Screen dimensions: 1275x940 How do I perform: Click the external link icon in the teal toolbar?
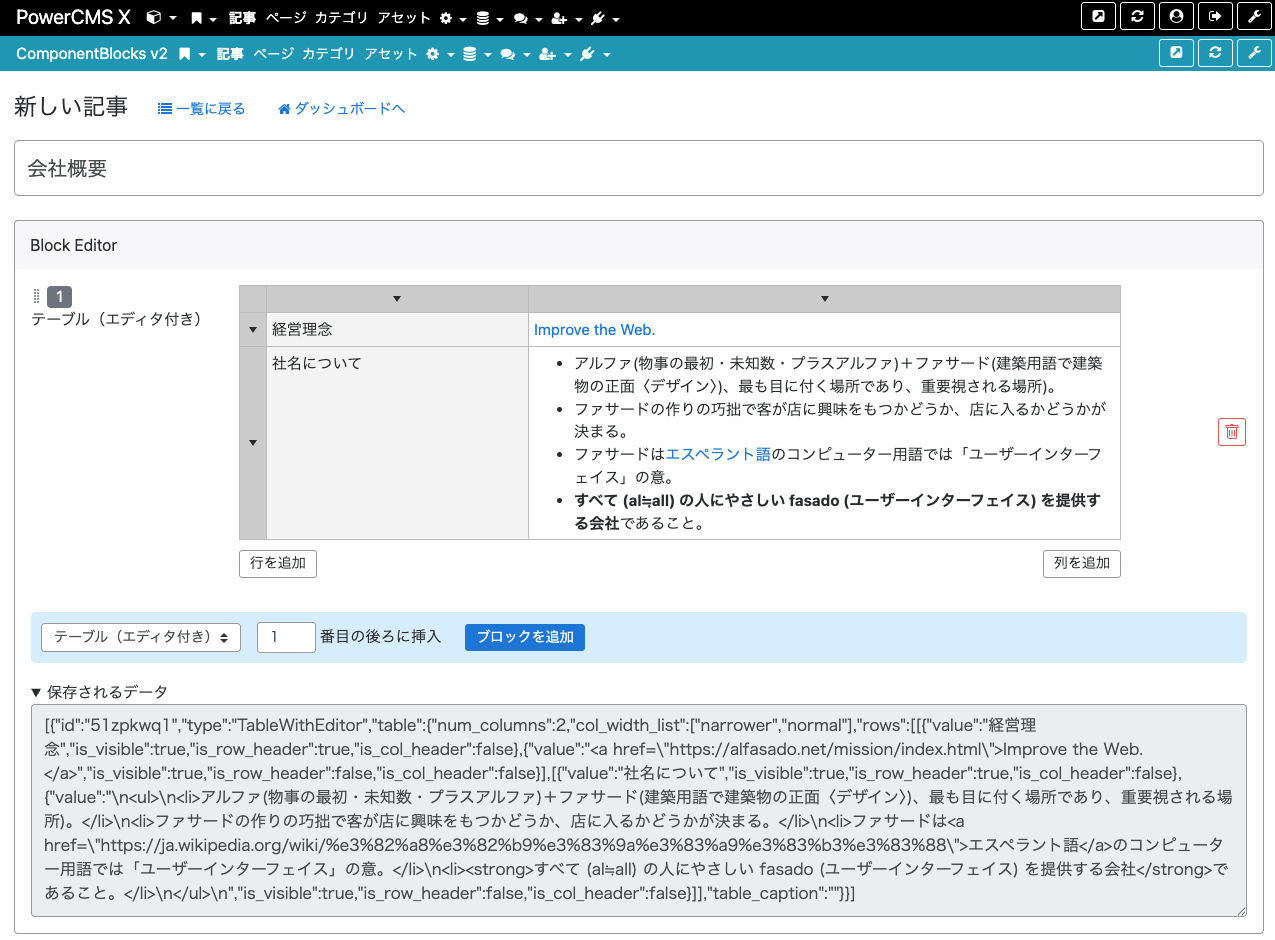[x=1176, y=52]
